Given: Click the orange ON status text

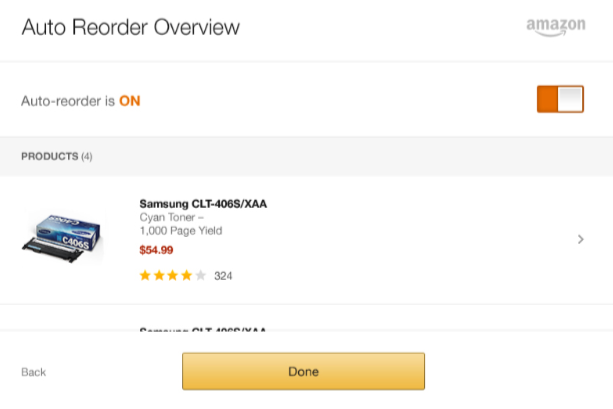Looking at the screenshot, I should (130, 101).
